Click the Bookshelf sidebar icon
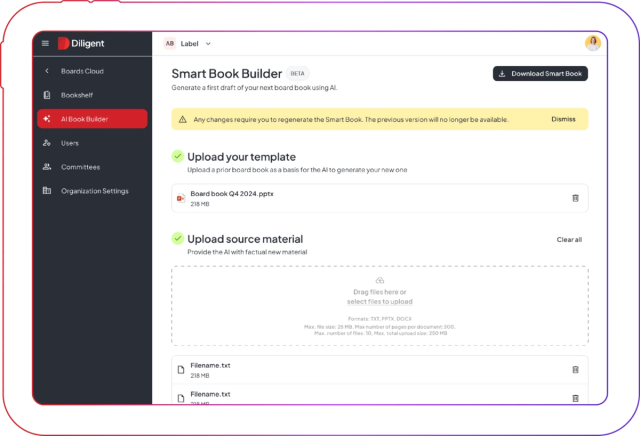 click(47, 95)
